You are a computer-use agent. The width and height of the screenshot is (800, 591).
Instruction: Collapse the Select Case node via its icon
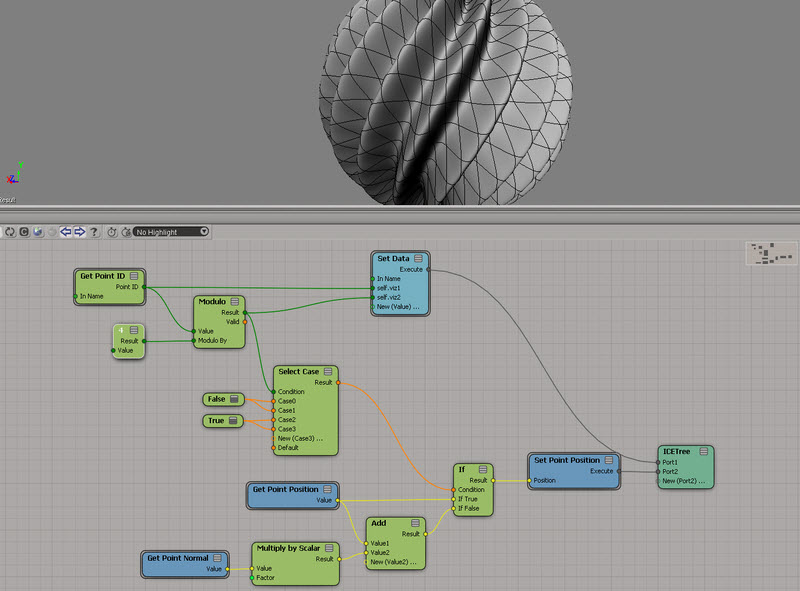point(327,372)
